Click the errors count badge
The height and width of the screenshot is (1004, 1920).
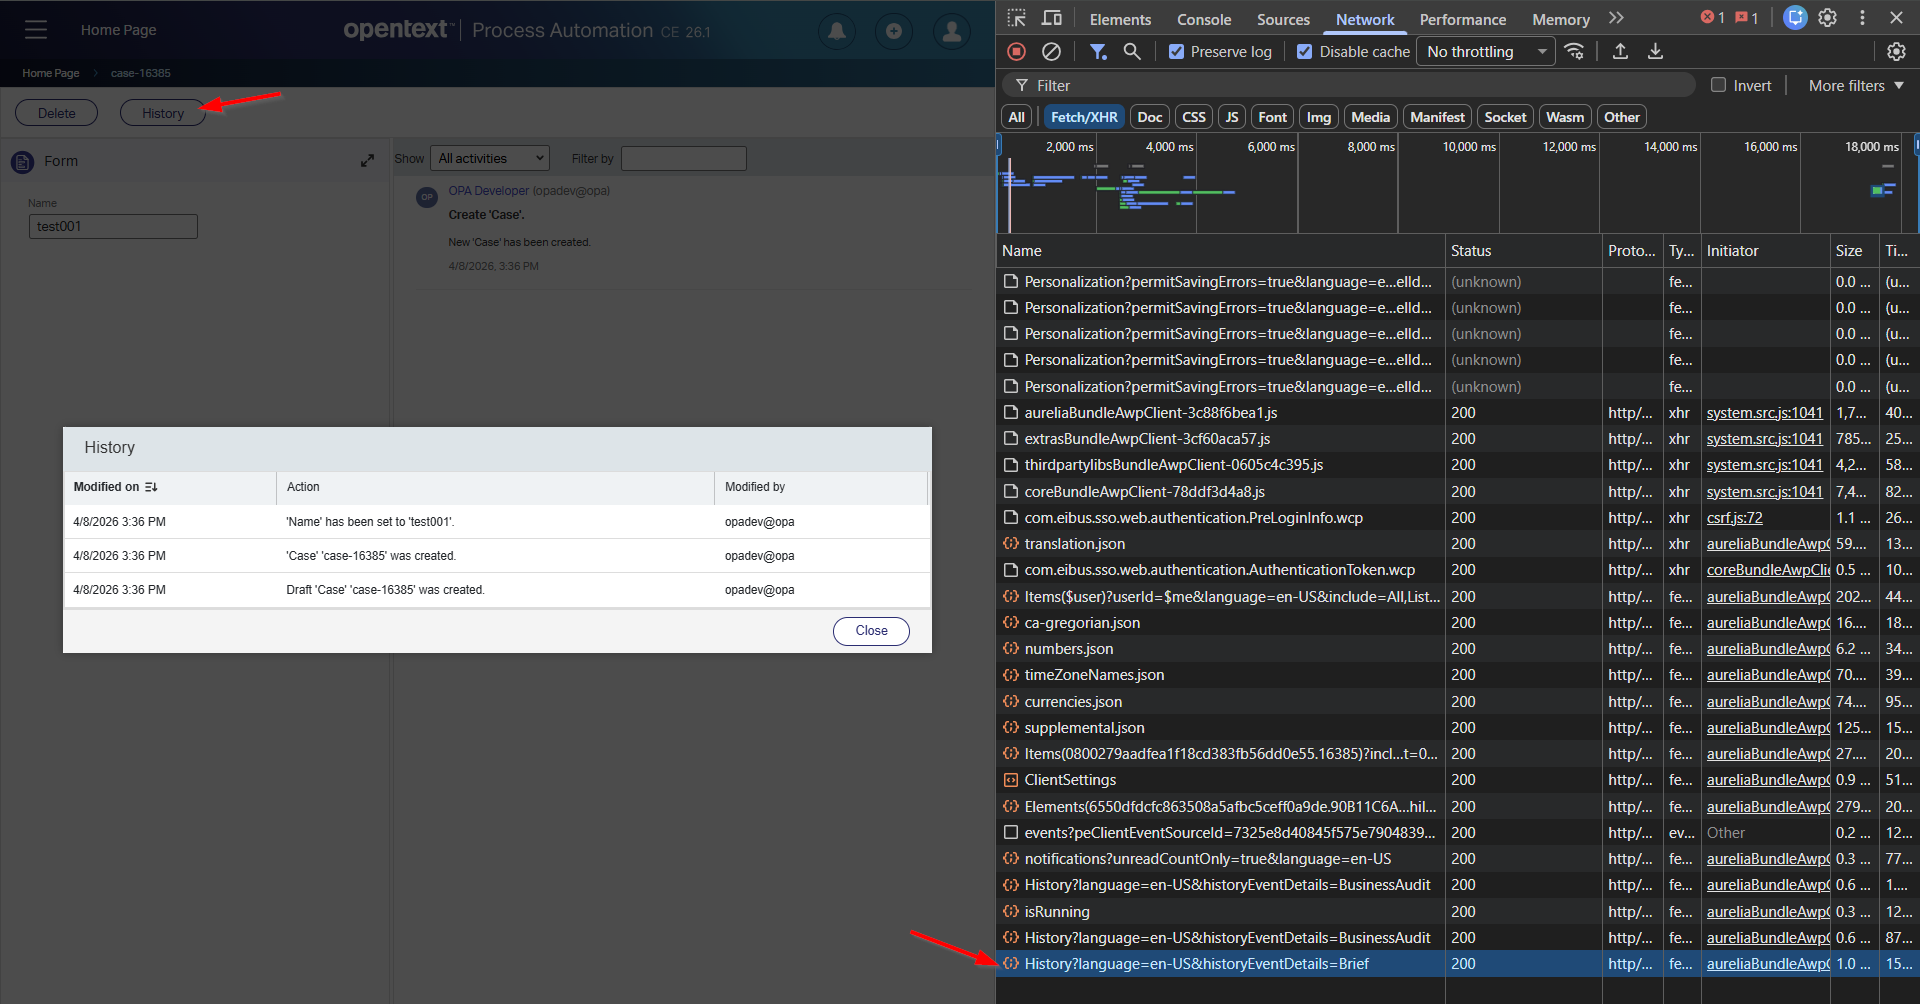coord(1713,18)
